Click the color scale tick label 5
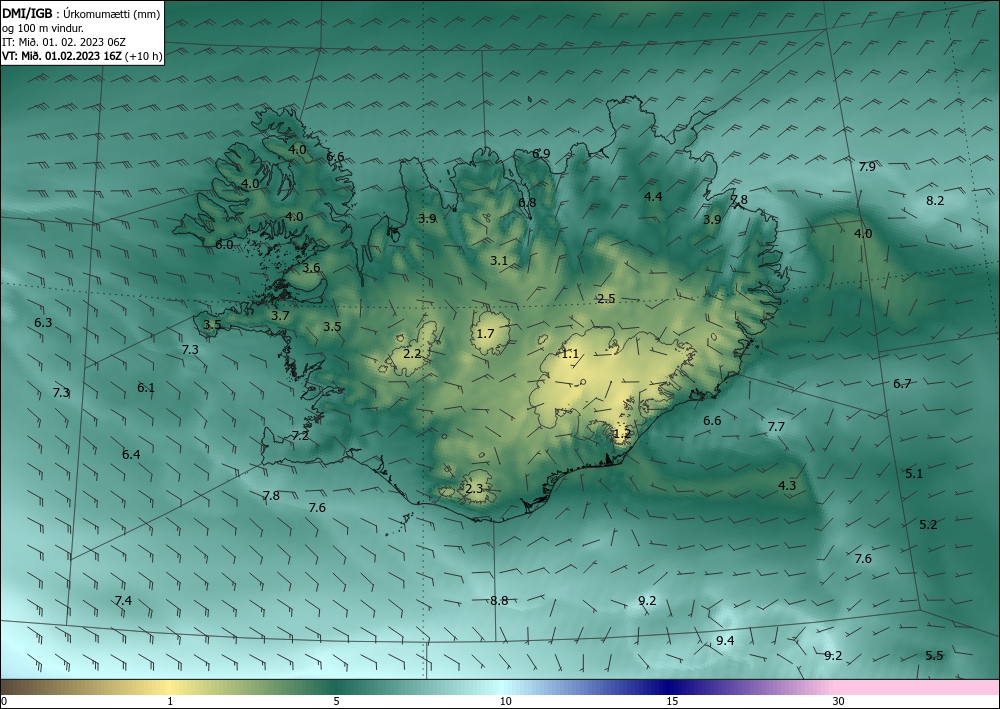The image size is (1000, 709). coord(336,701)
